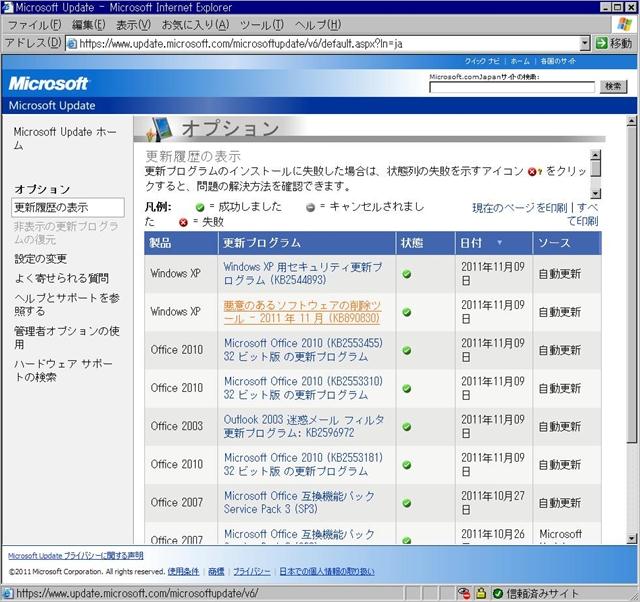This screenshot has height=602, width=640.
Task: Open the Microsoft Update privacy statement link
Action: point(76,555)
